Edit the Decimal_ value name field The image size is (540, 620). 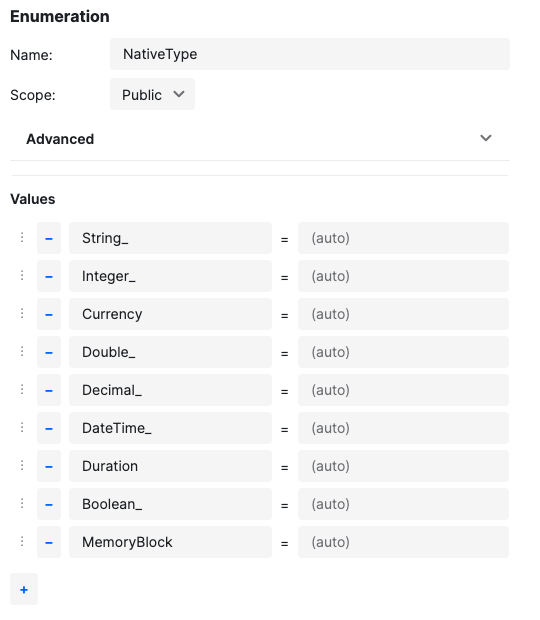pos(170,390)
